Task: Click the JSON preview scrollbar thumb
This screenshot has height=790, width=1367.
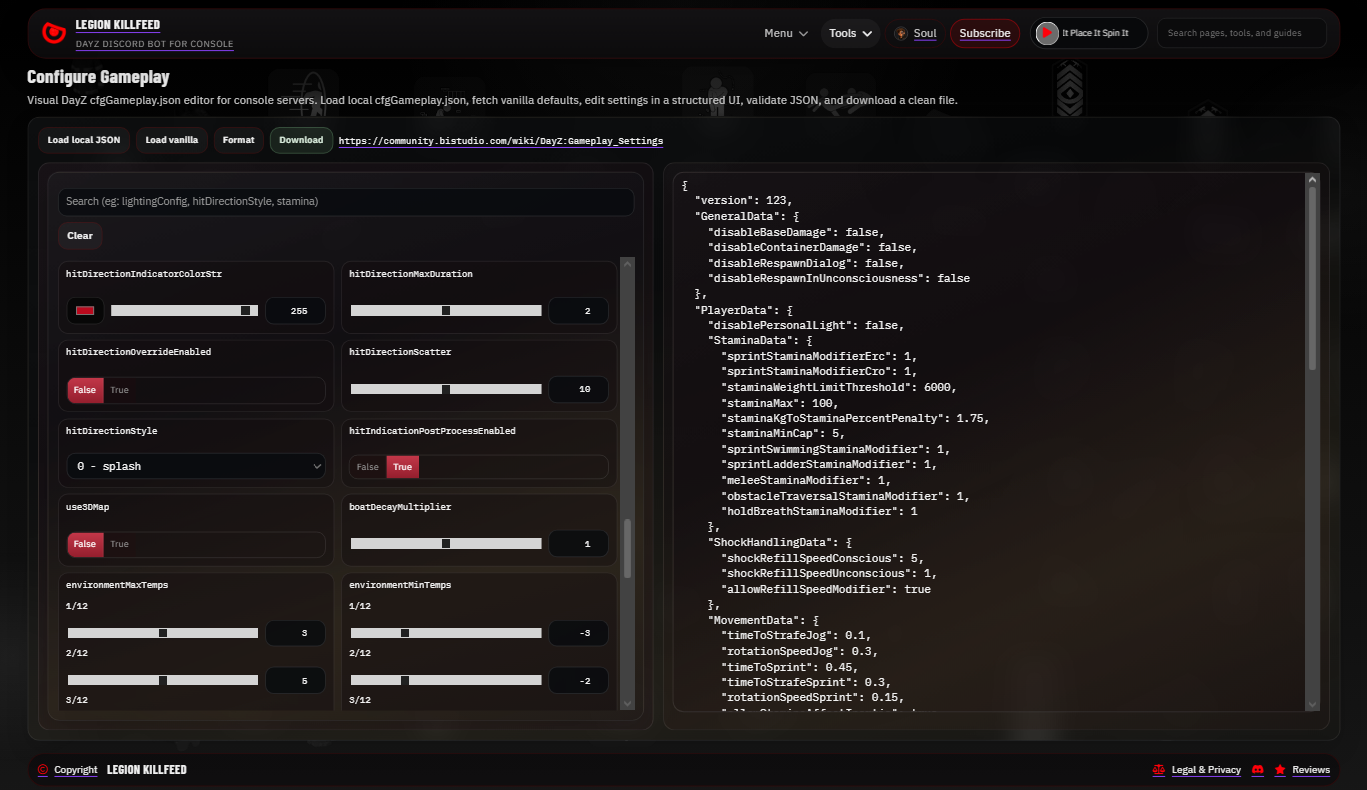Action: tap(1313, 278)
